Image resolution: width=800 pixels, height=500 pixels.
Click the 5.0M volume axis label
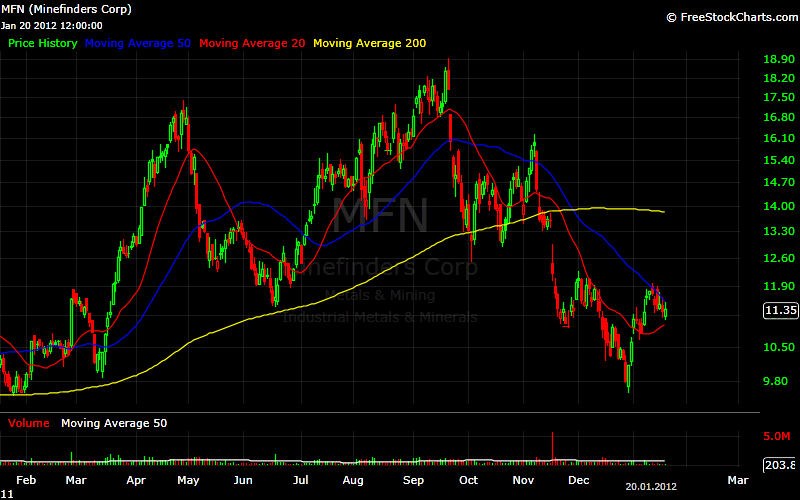pos(777,436)
